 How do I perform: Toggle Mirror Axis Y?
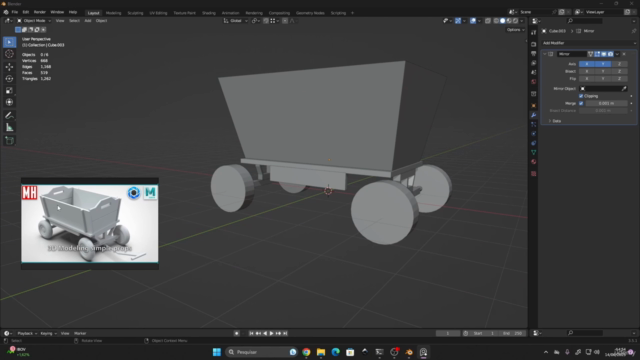click(603, 64)
